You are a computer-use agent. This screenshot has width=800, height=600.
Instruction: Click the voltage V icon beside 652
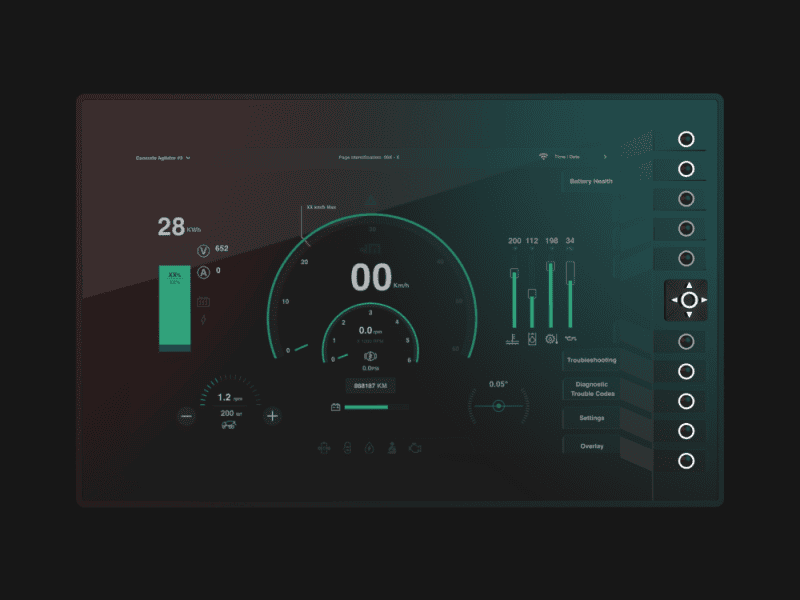point(204,251)
